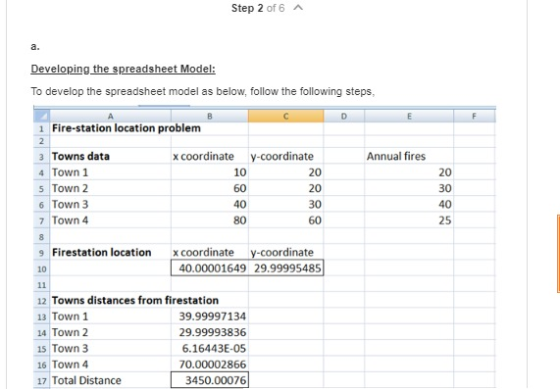Click the 'Developing the spreadsheet Model:' heading
Viewport: 560px width, 389px height.
coord(123,69)
